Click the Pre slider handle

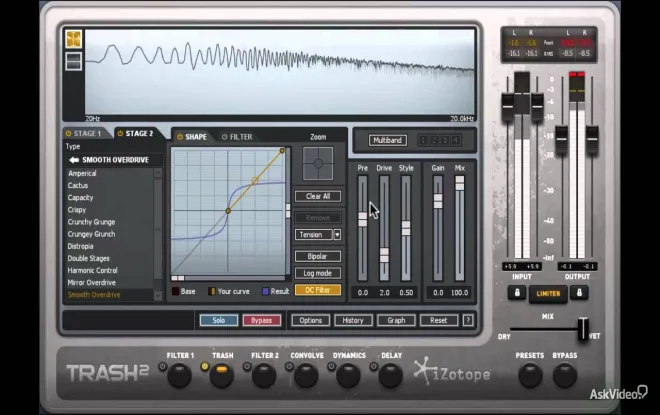point(362,219)
